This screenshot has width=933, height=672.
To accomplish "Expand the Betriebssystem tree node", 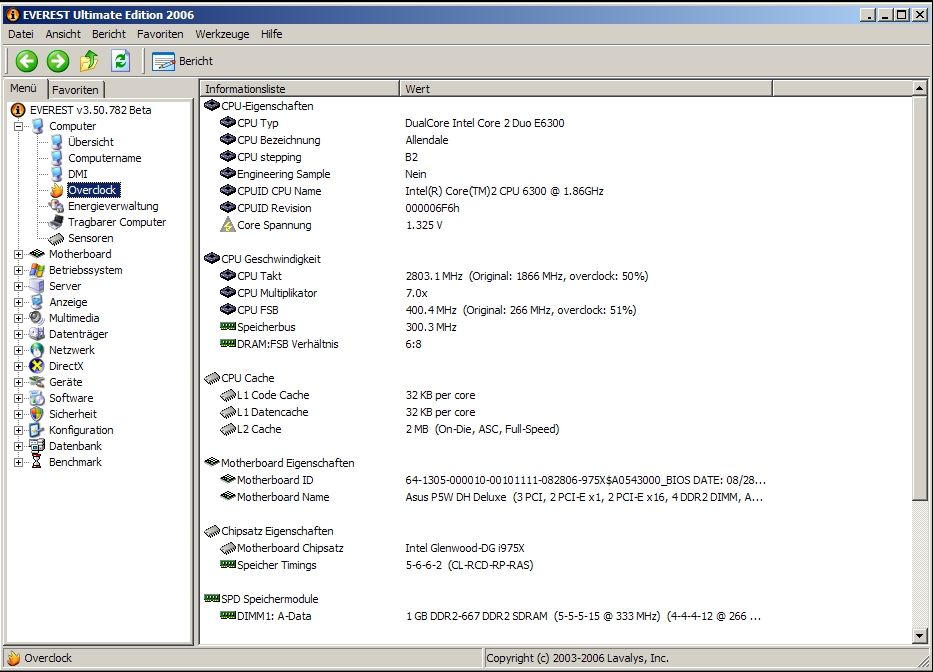I will pyautogui.click(x=18, y=270).
